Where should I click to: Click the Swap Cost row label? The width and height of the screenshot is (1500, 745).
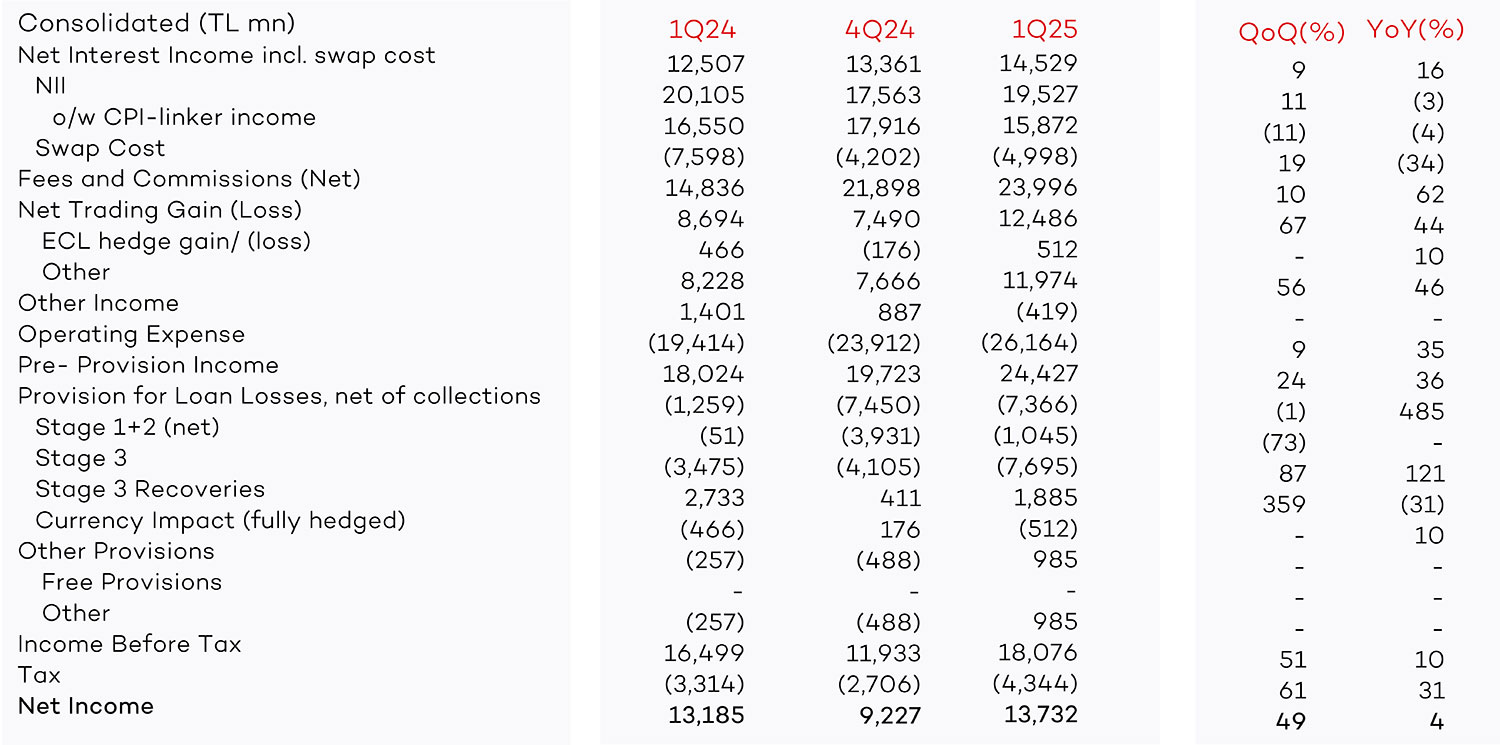[x=100, y=148]
